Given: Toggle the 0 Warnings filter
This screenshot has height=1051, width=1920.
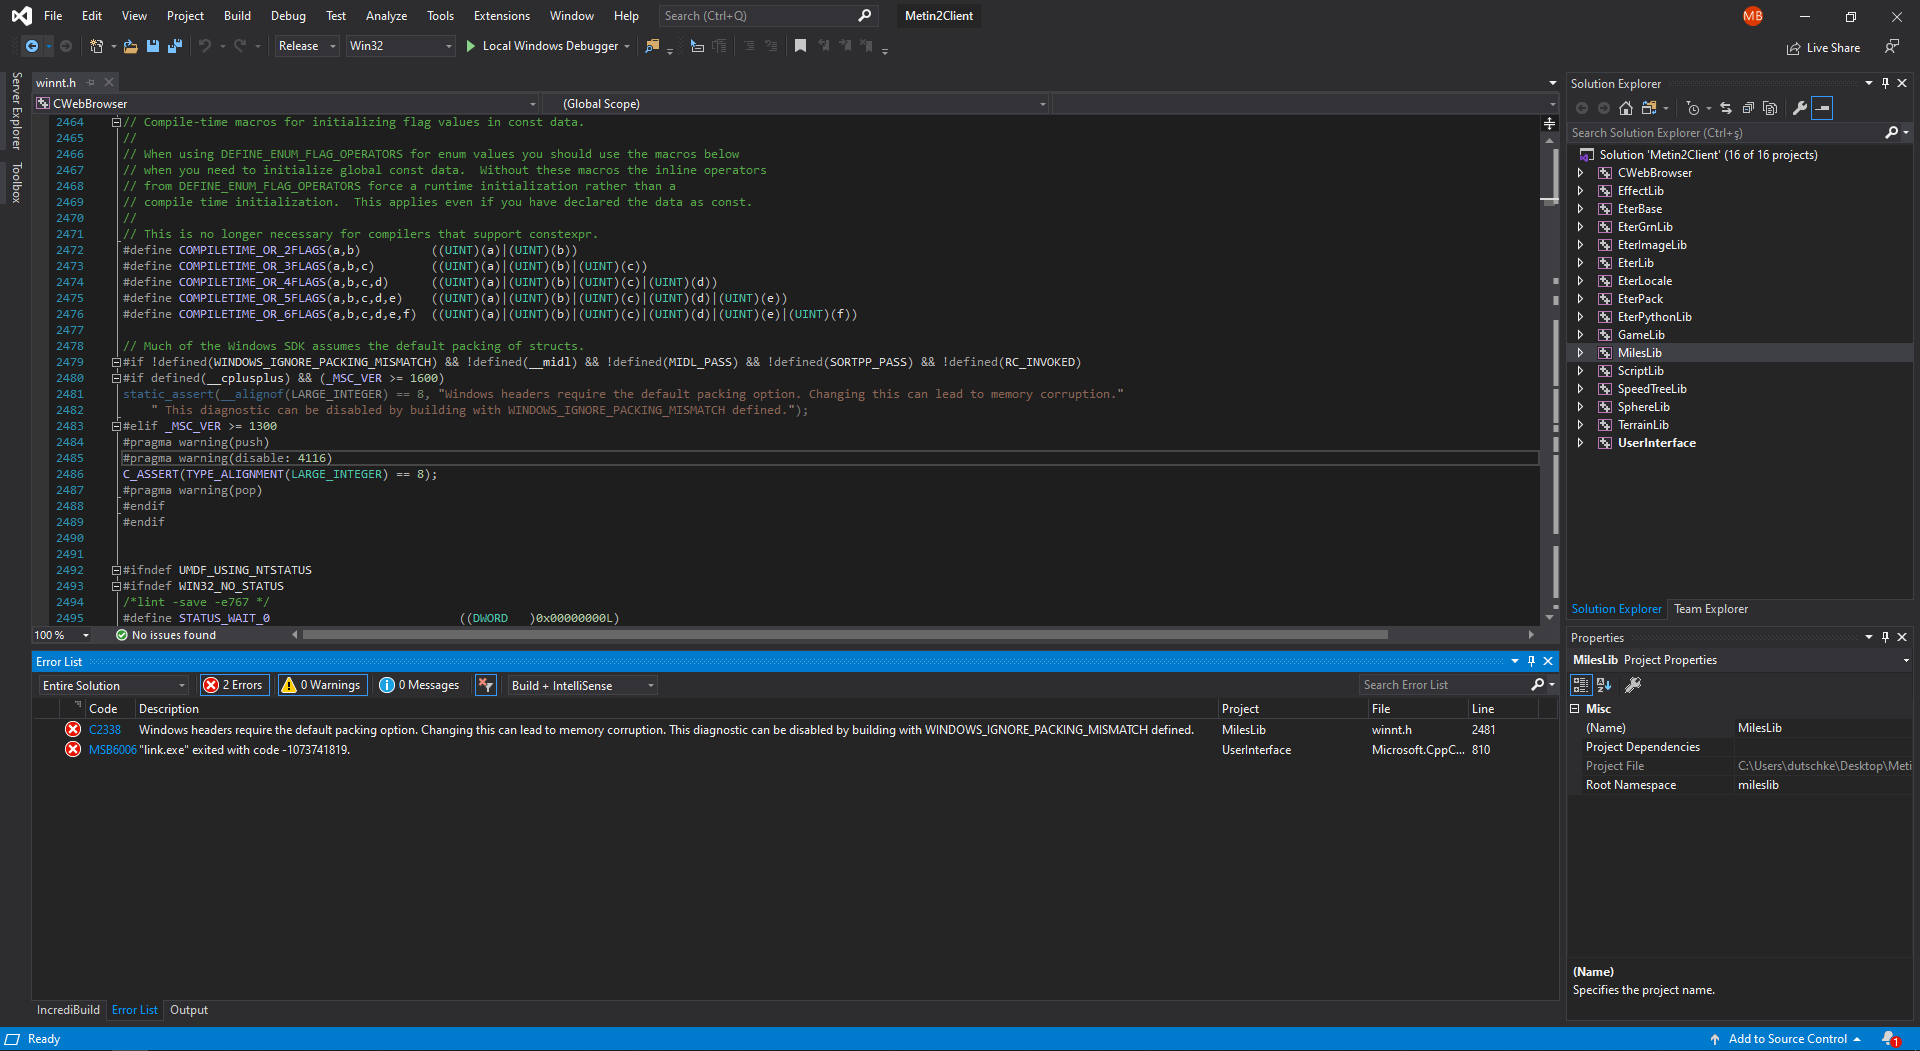Looking at the screenshot, I should click(x=321, y=685).
